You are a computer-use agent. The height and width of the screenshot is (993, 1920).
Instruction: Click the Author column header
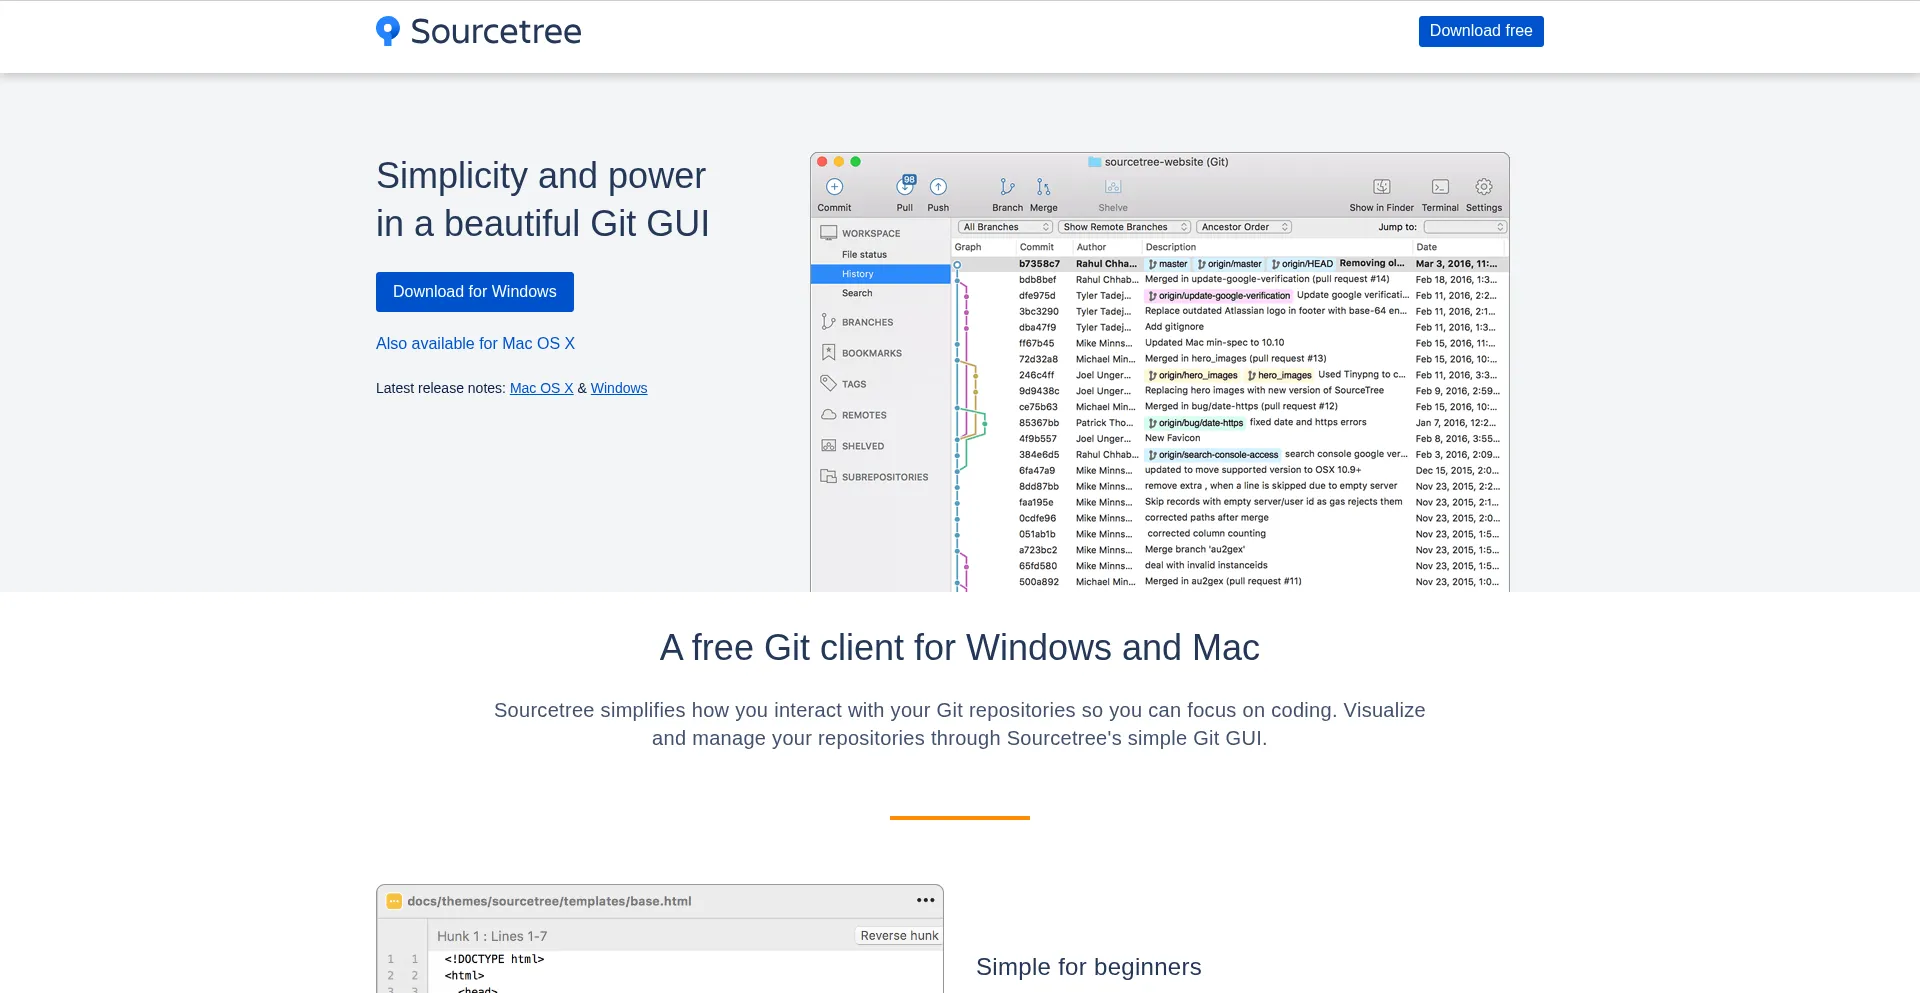[x=1091, y=247]
